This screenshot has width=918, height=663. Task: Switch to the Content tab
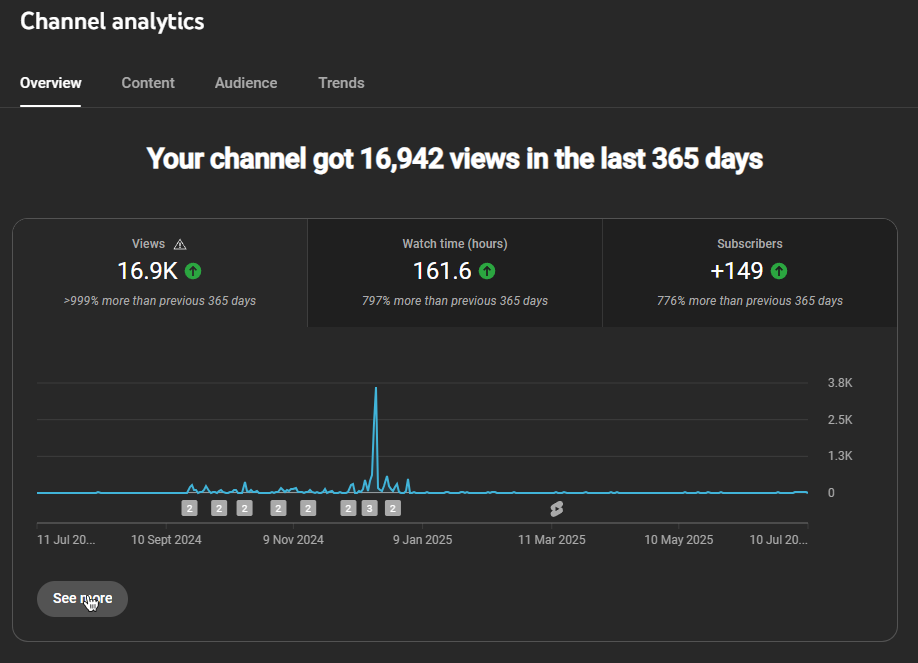click(x=148, y=83)
